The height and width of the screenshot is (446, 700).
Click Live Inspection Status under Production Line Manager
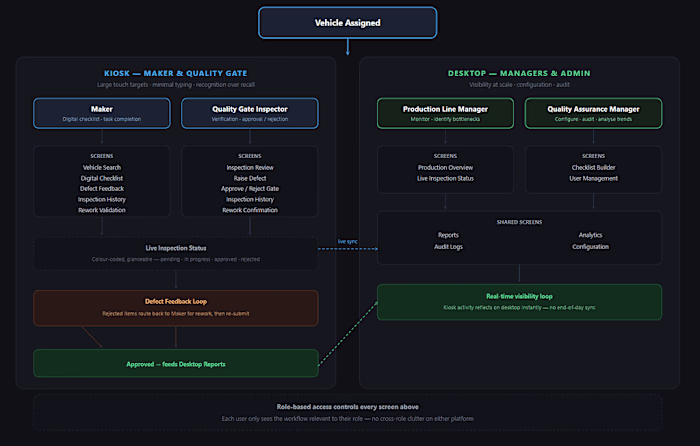(446, 178)
